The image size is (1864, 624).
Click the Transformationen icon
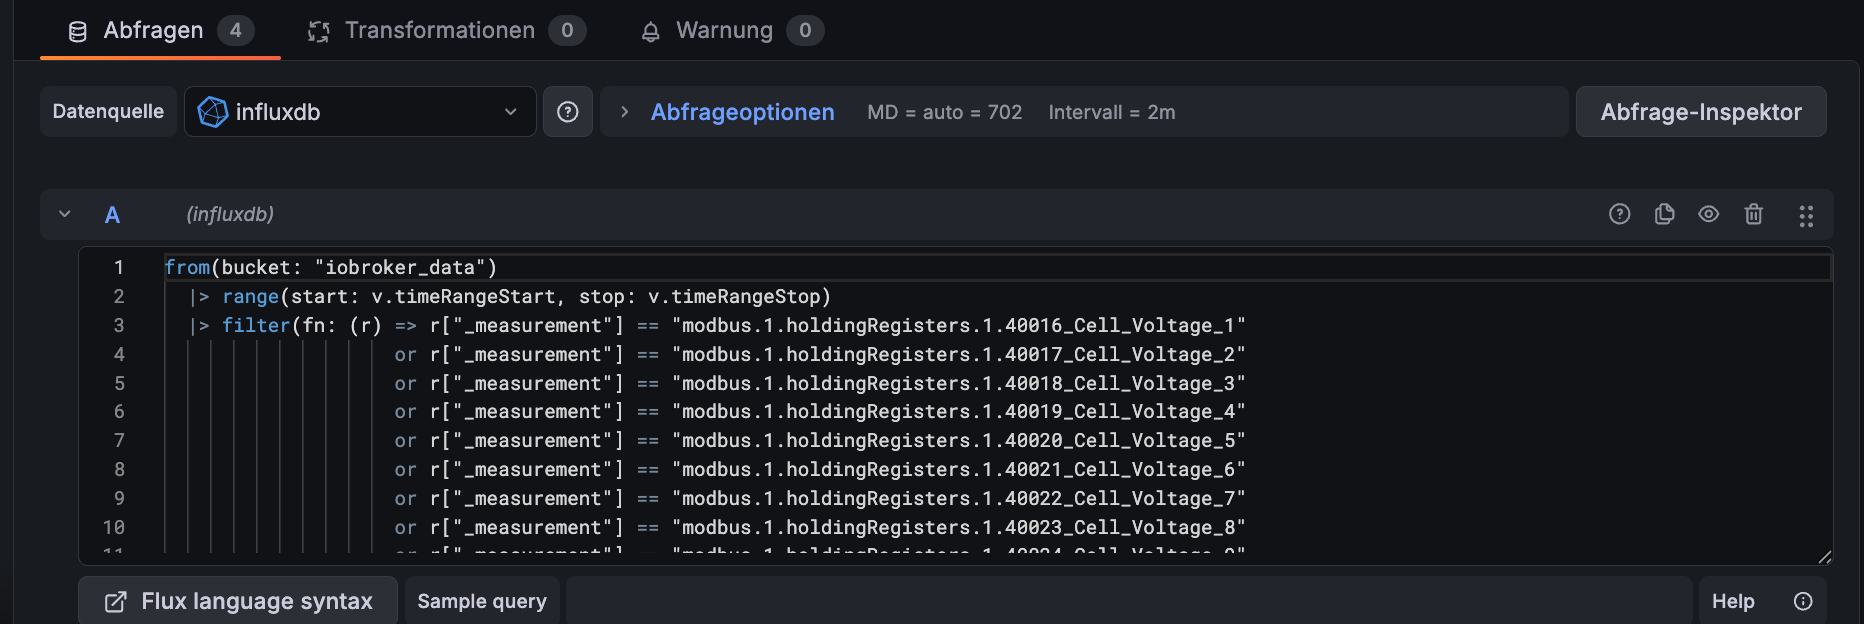tap(318, 32)
